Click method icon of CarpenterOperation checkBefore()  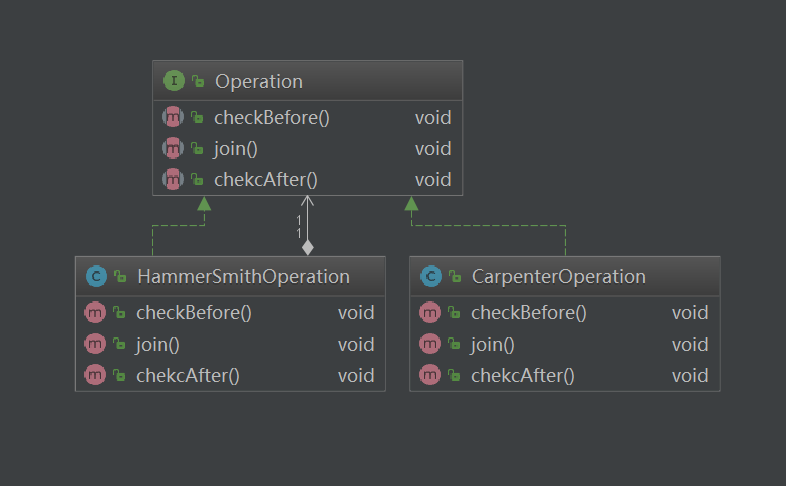(430, 313)
